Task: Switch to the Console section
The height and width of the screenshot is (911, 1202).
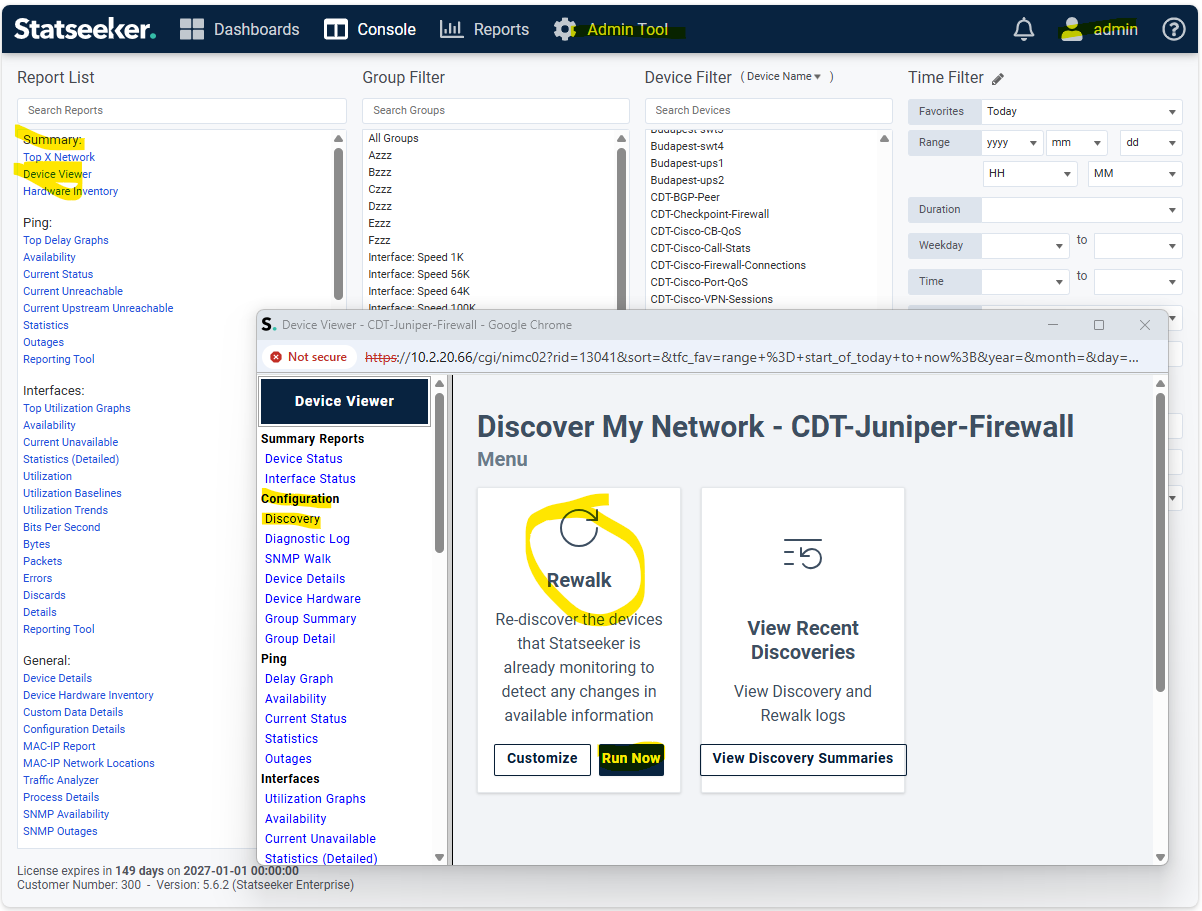Action: pyautogui.click(x=370, y=29)
